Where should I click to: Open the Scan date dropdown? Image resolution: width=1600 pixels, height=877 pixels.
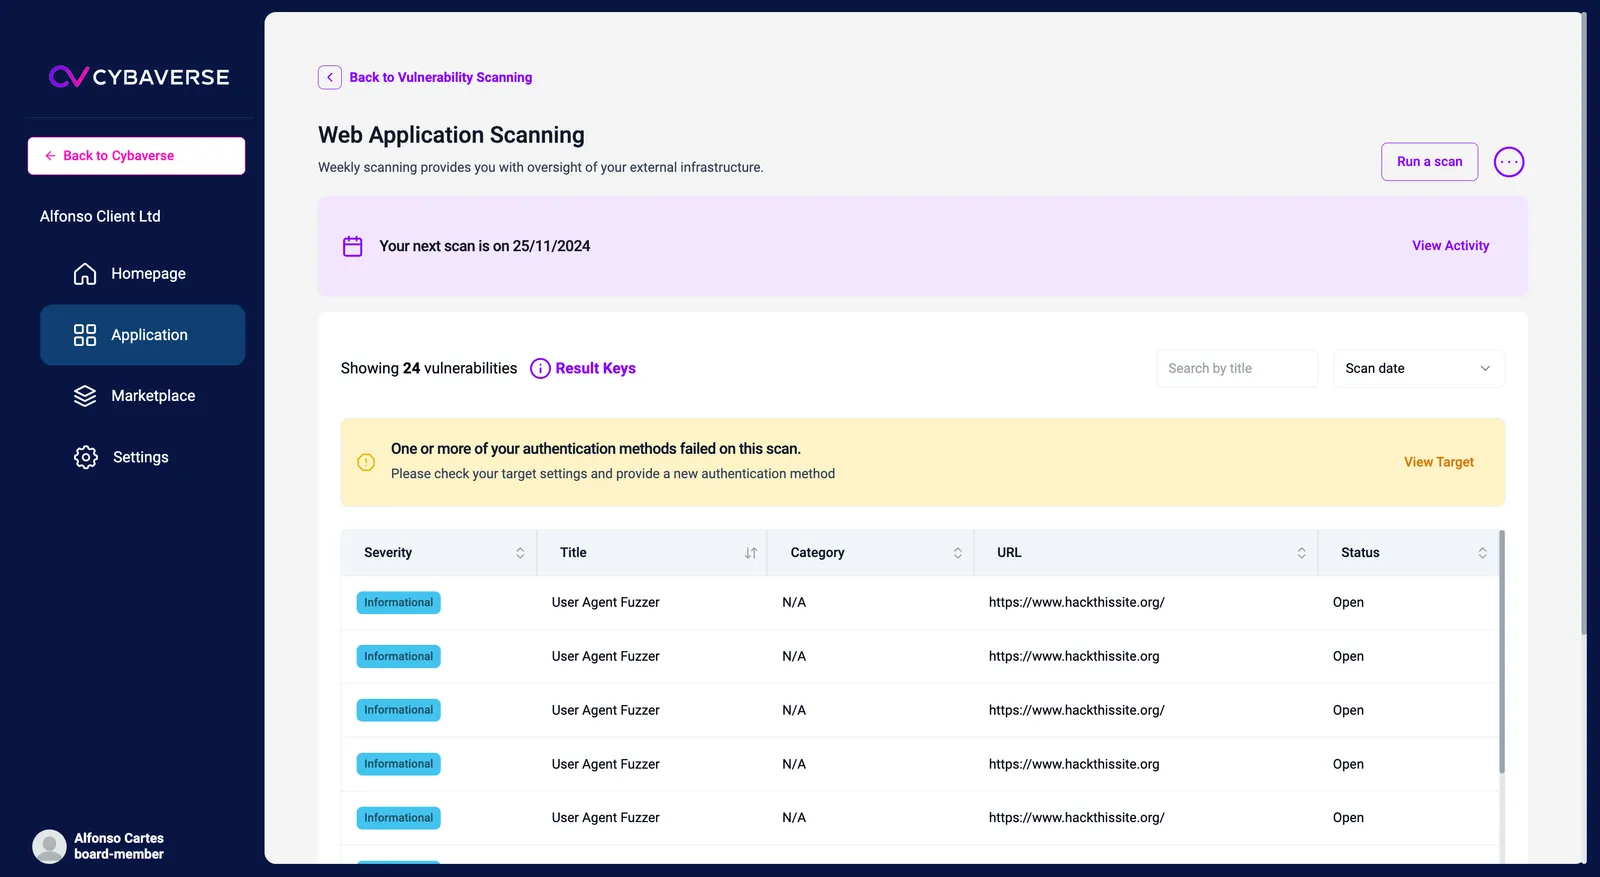click(1418, 369)
